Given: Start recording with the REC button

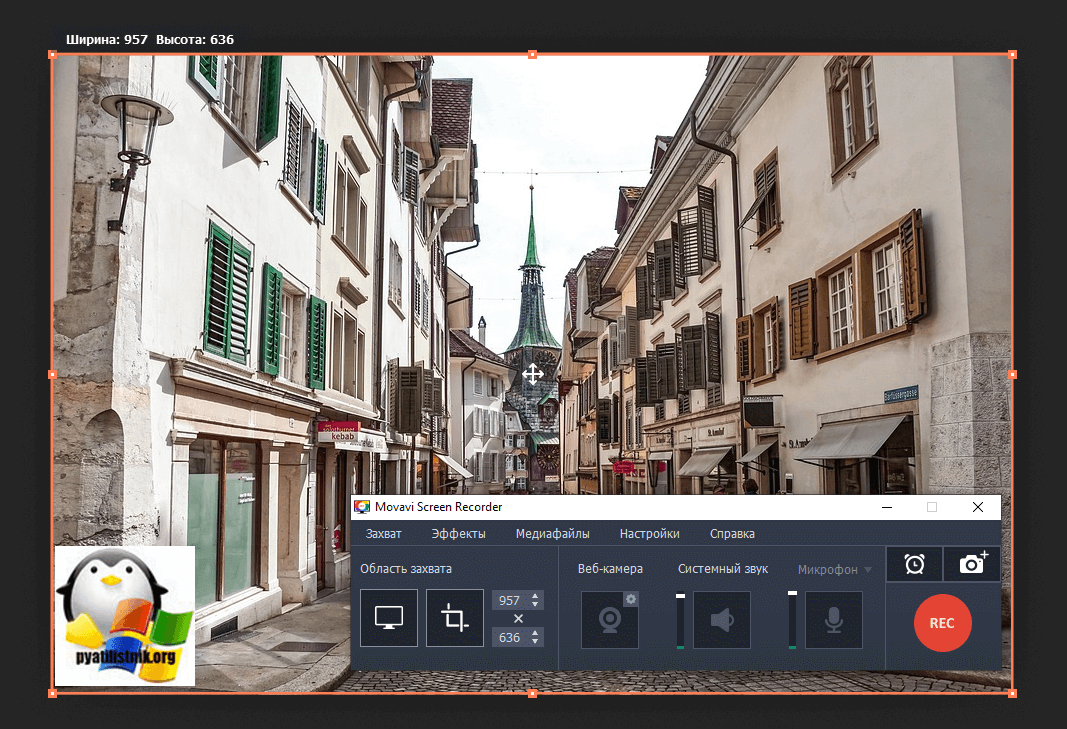Looking at the screenshot, I should coord(941,622).
